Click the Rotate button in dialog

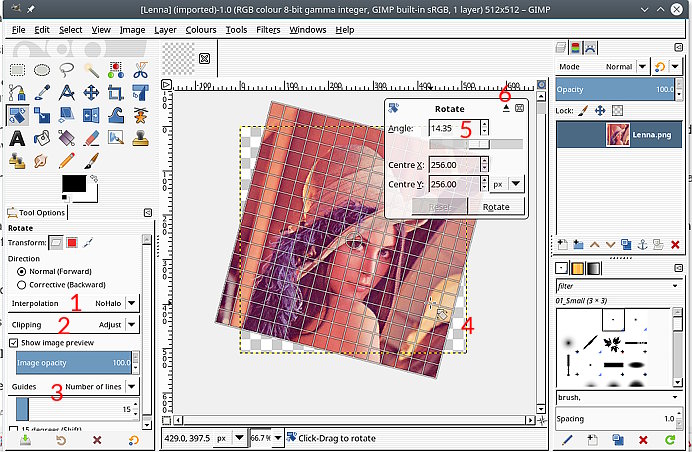[x=496, y=207]
